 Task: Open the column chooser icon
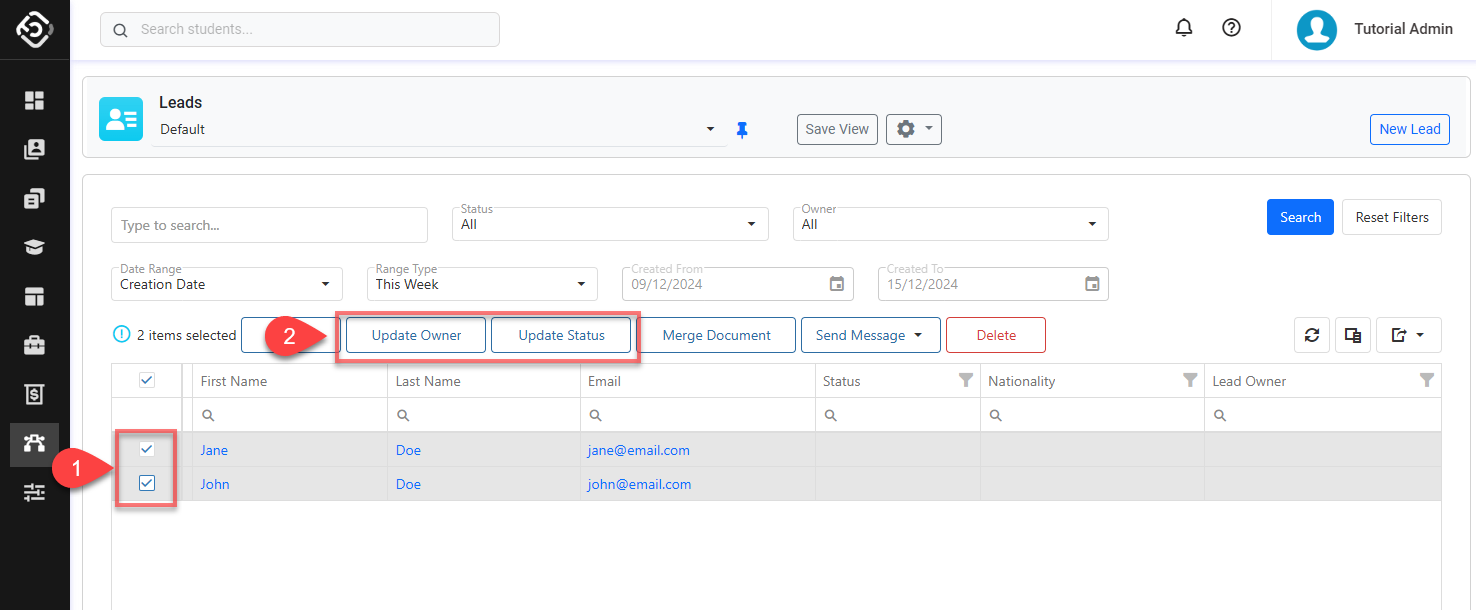tap(1353, 336)
